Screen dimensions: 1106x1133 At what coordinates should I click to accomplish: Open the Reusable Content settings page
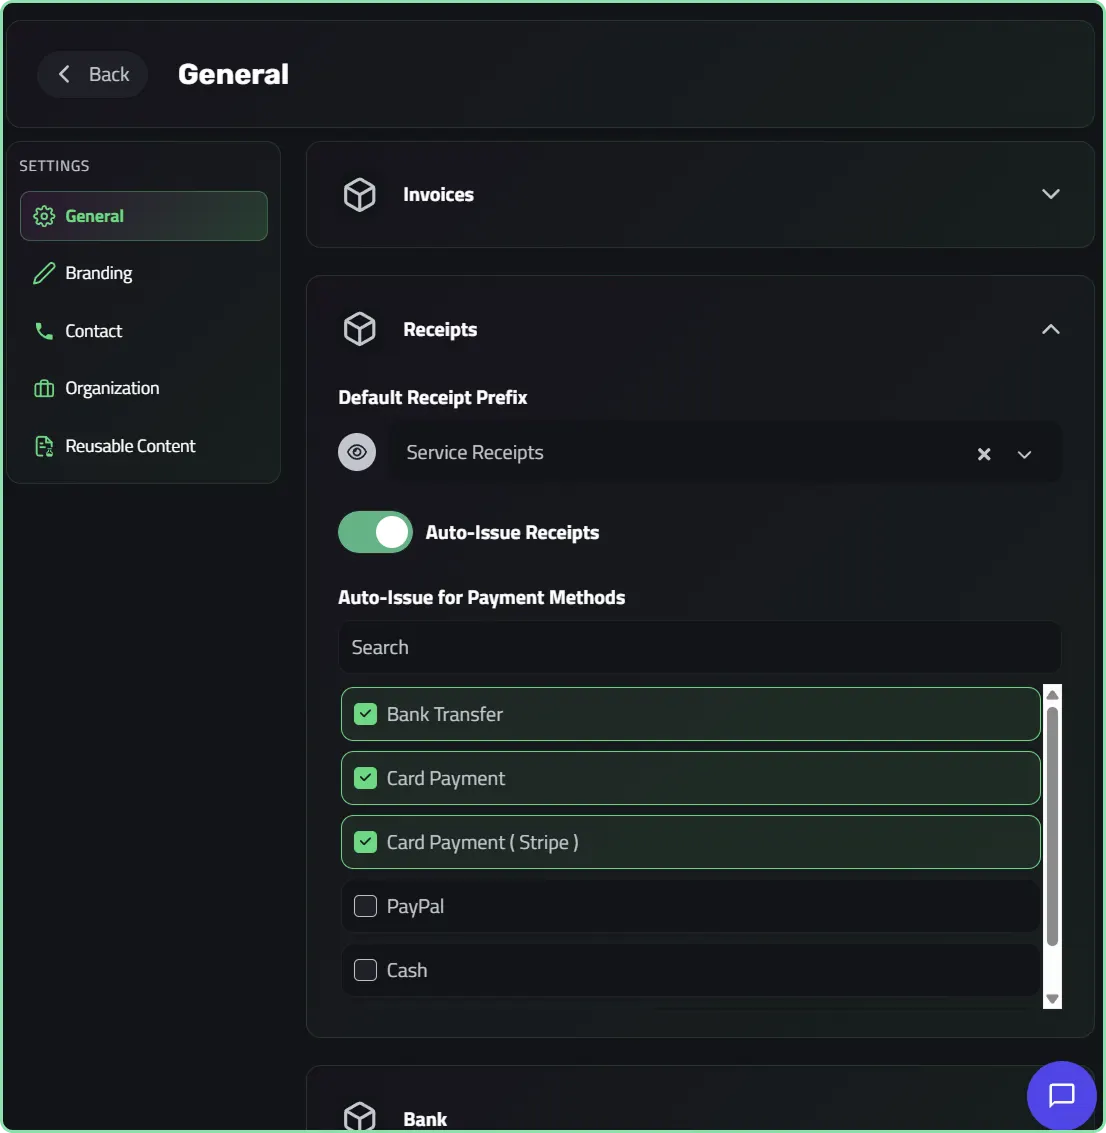click(144, 446)
